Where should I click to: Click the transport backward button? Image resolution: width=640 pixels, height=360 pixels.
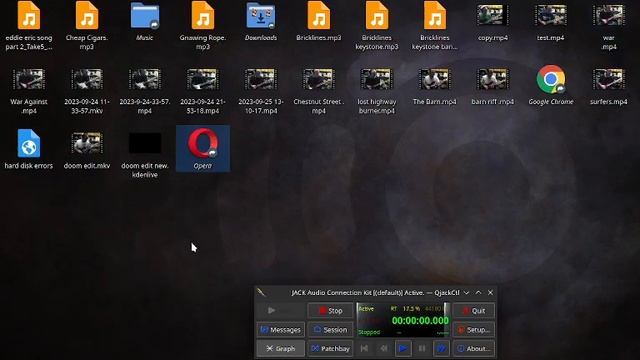click(384, 349)
